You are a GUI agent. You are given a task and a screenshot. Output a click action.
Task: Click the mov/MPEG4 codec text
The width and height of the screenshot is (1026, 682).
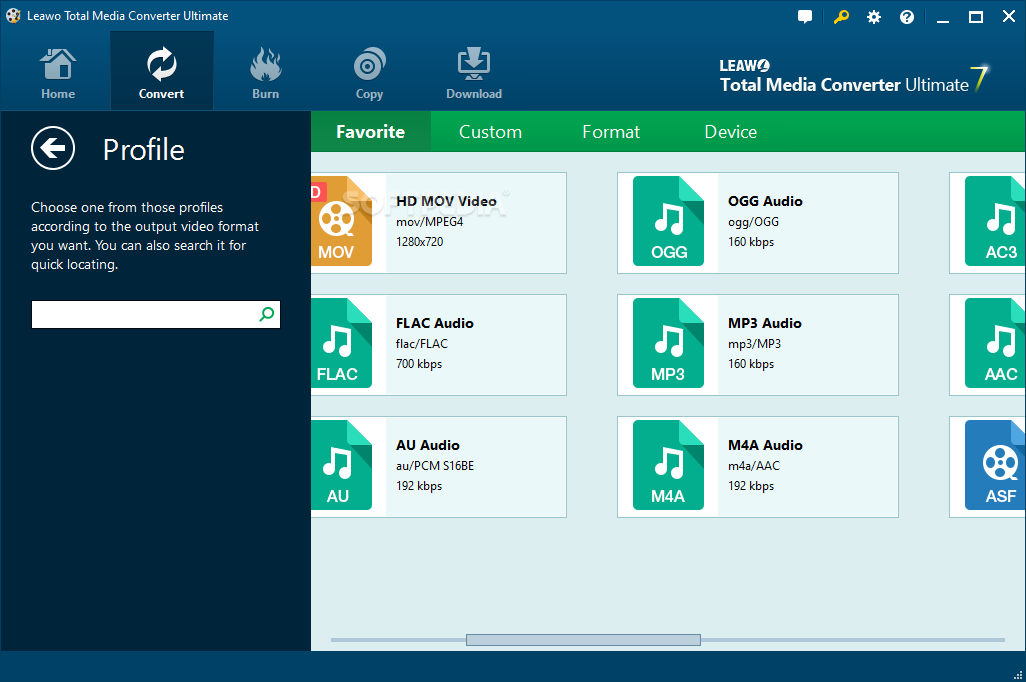point(429,221)
